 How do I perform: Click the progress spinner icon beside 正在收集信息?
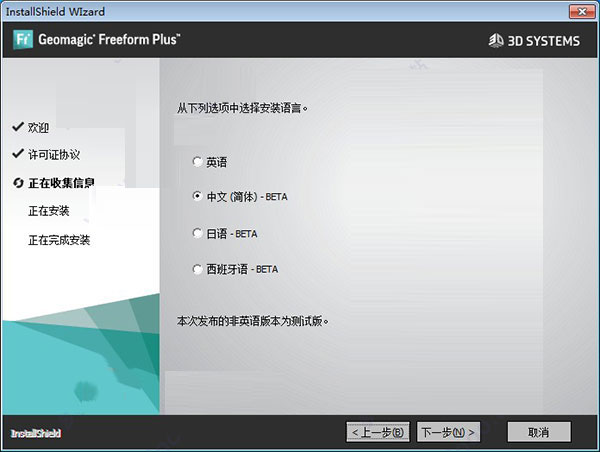tap(17, 183)
